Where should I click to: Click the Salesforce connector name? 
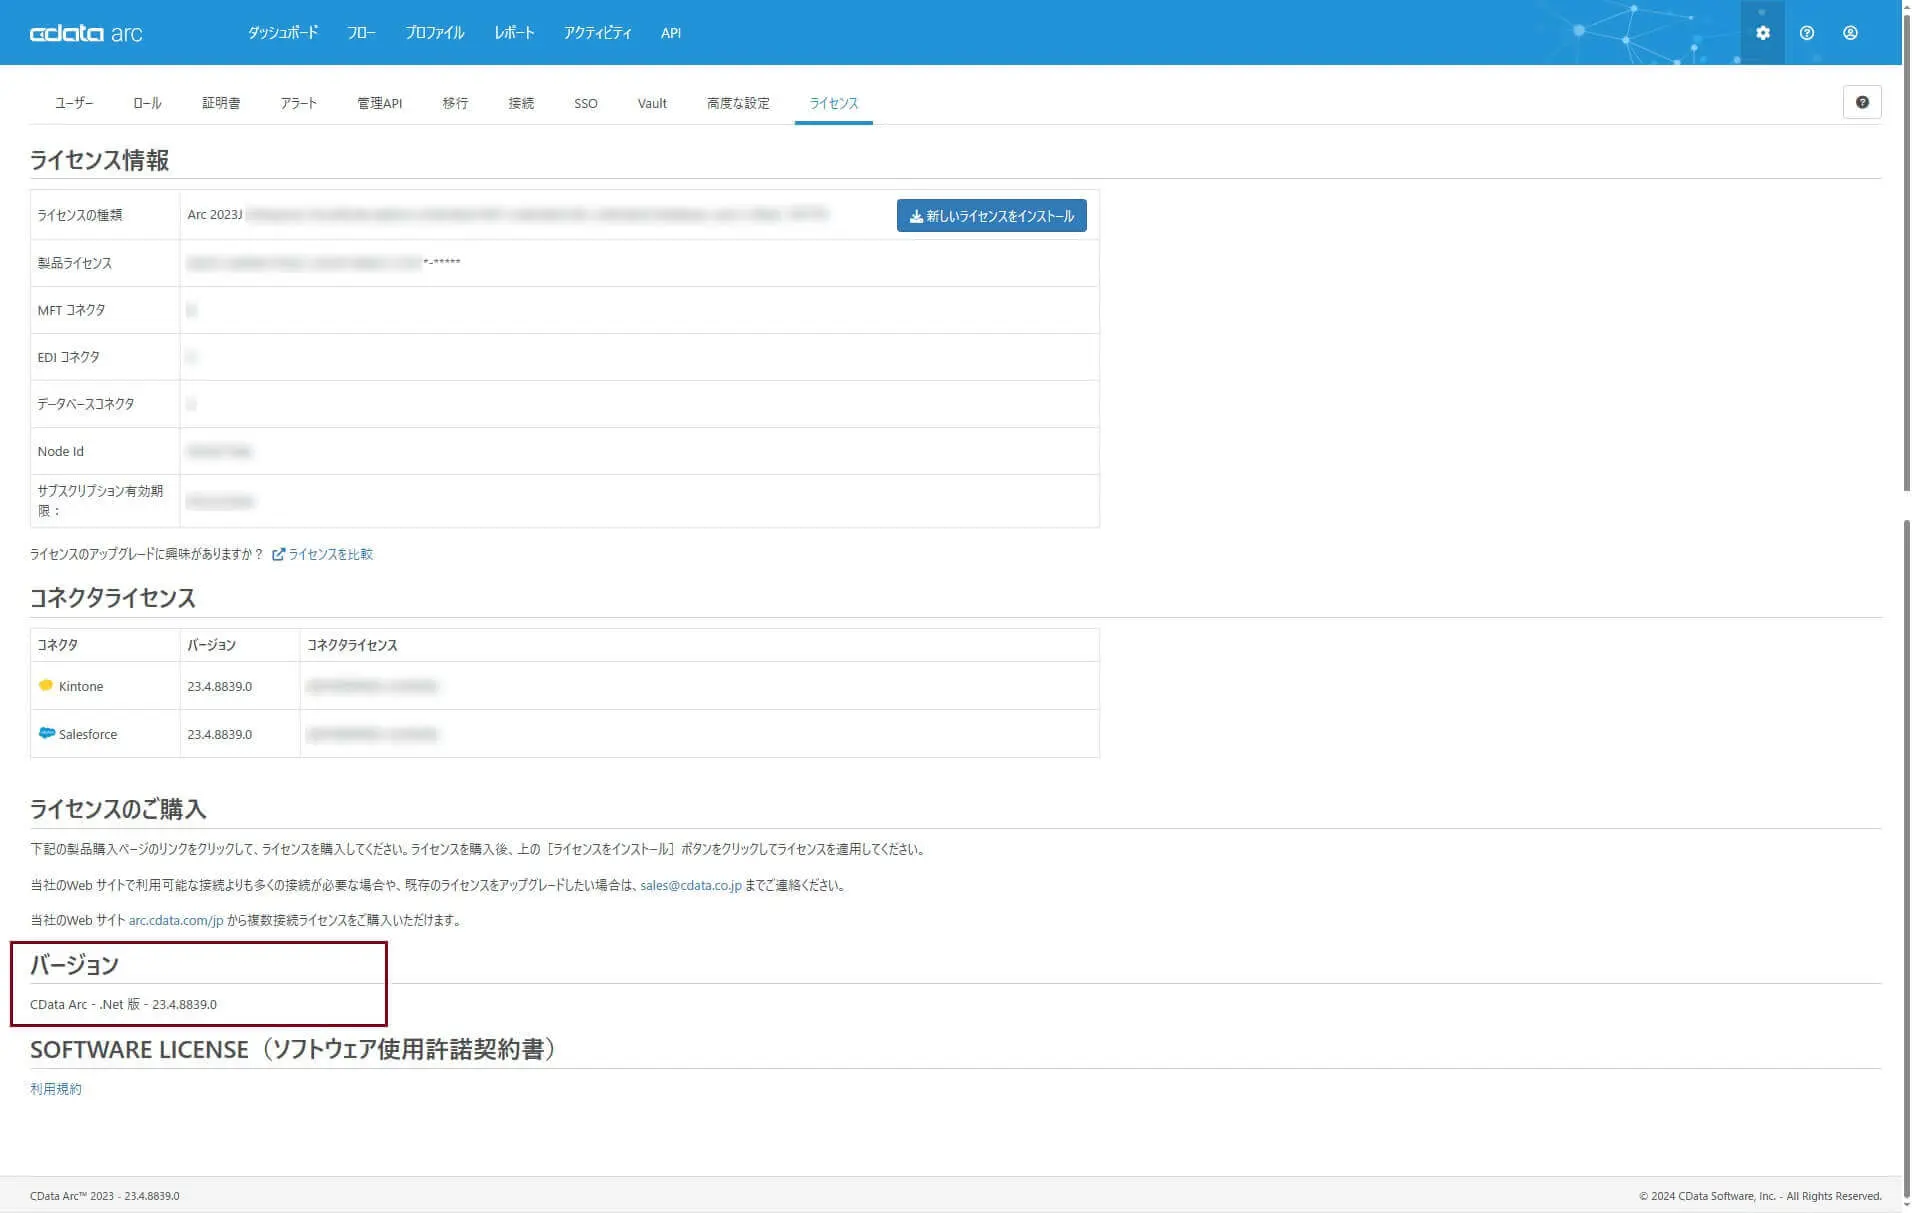88,734
